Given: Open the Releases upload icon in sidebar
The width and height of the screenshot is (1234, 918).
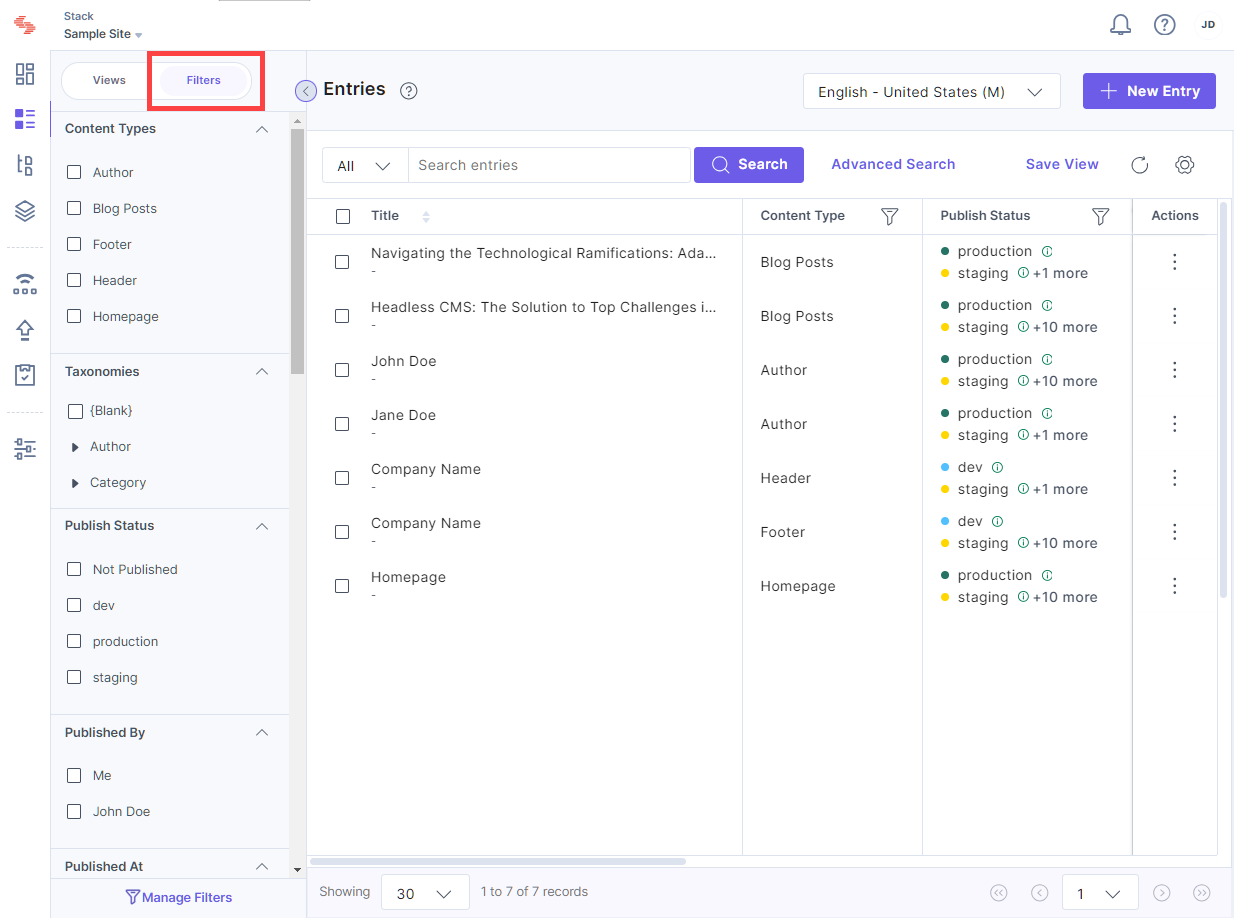Looking at the screenshot, I should click(x=25, y=330).
